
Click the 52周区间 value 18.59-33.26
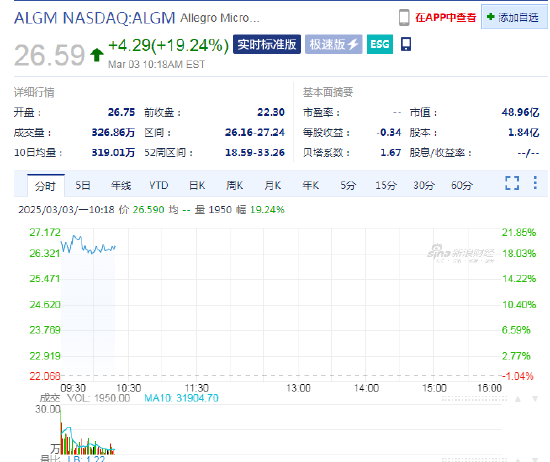pos(255,153)
